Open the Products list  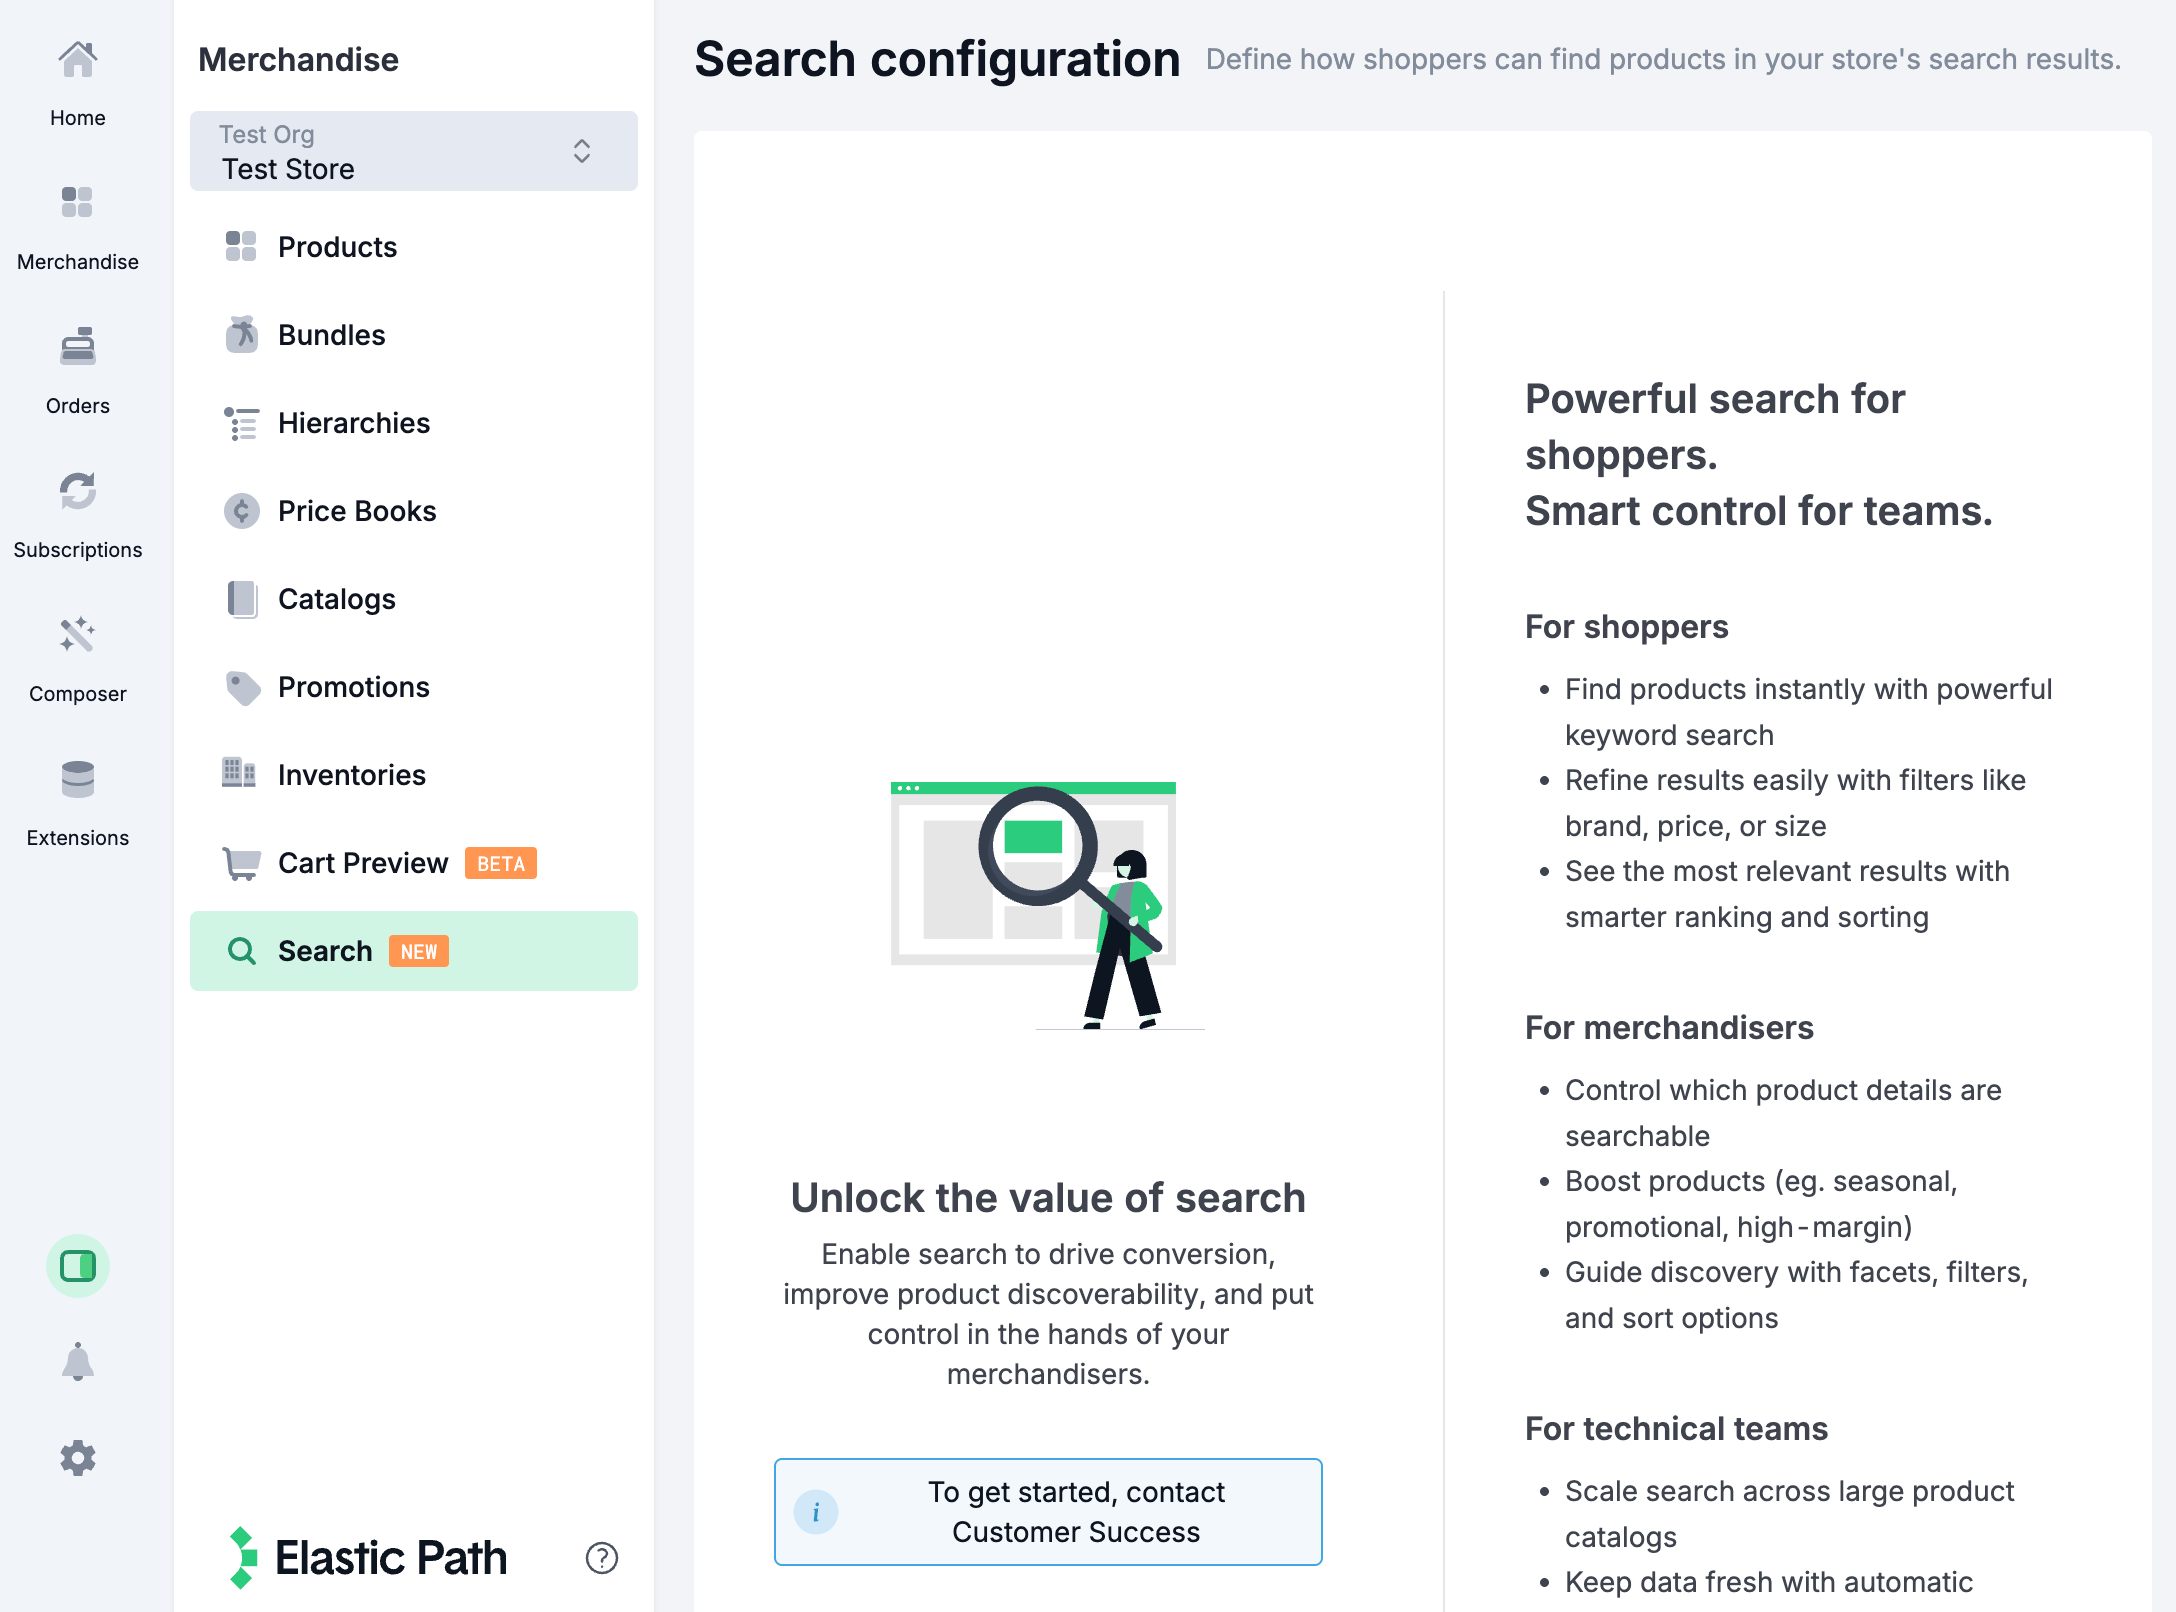point(337,247)
